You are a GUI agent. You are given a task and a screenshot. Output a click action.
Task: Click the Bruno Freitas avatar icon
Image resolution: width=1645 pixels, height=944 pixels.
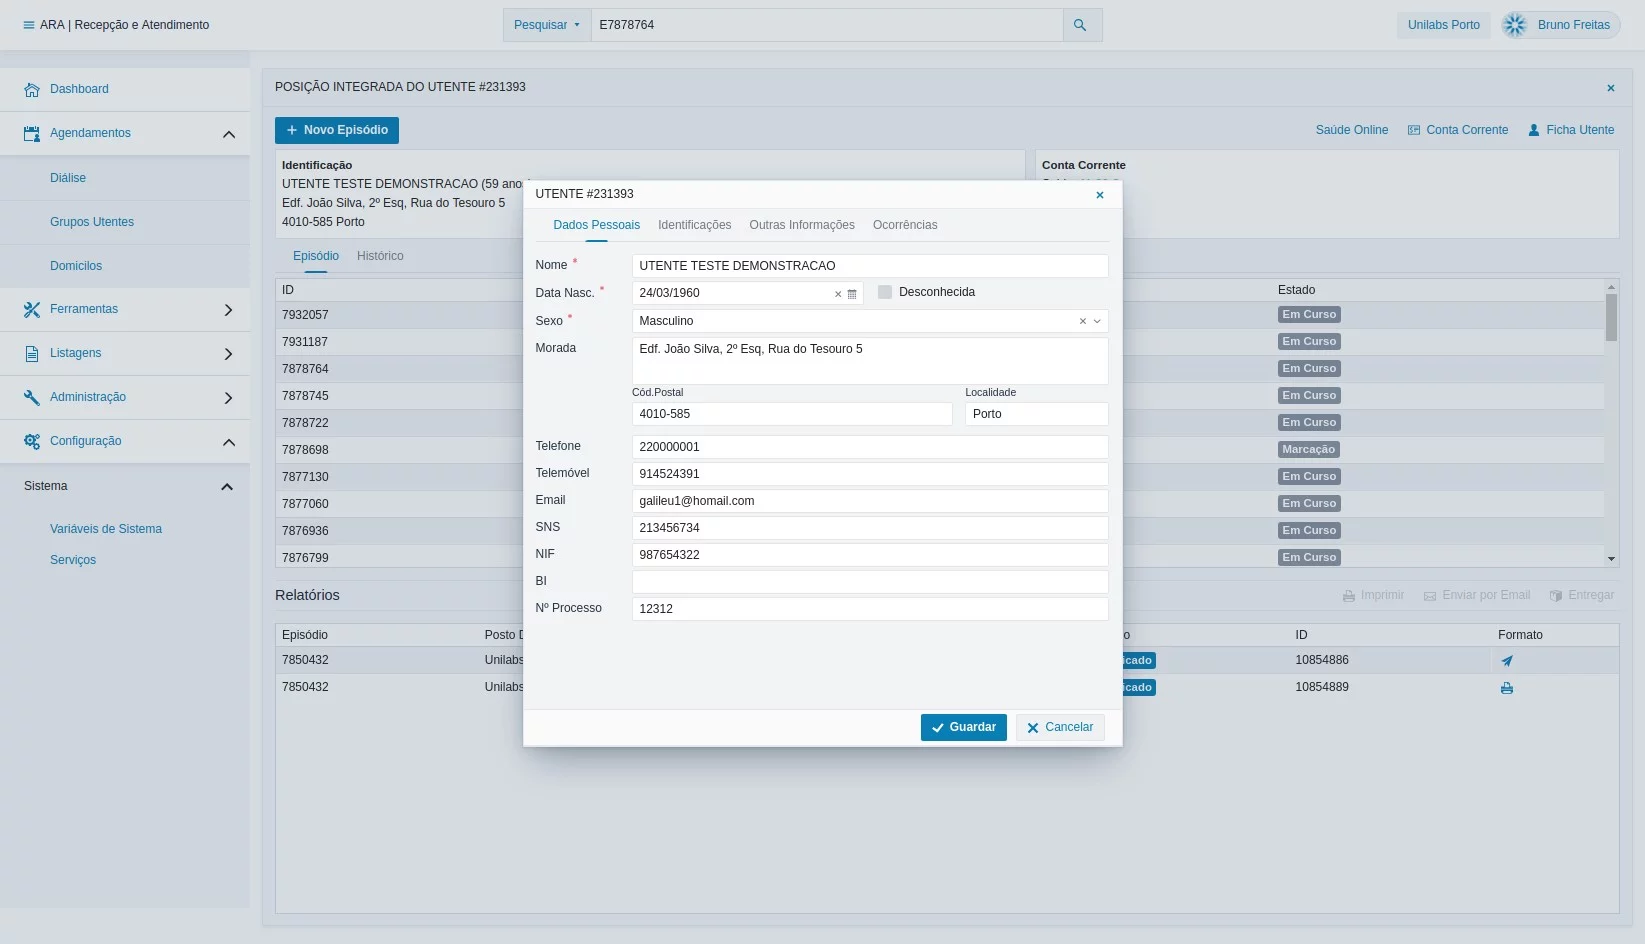1516,25
